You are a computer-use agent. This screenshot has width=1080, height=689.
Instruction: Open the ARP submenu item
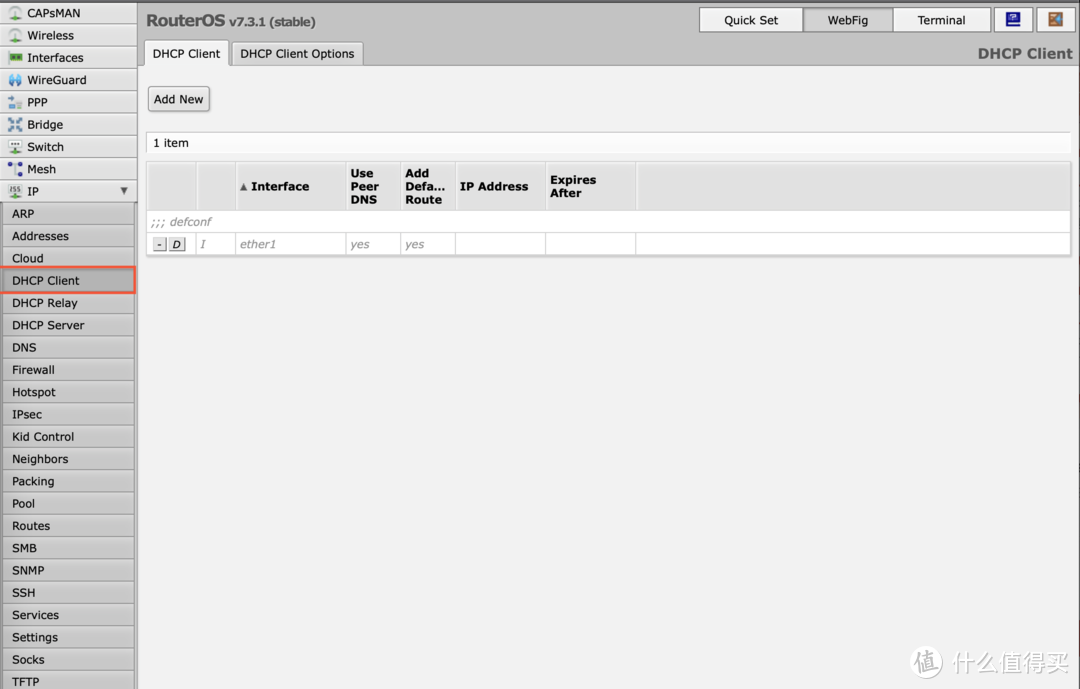(68, 214)
